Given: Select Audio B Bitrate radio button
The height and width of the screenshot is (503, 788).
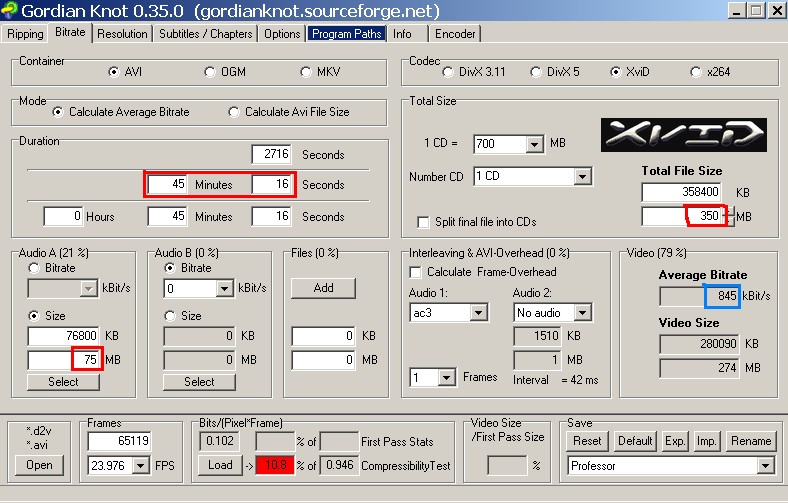Looking at the screenshot, I should [x=170, y=268].
